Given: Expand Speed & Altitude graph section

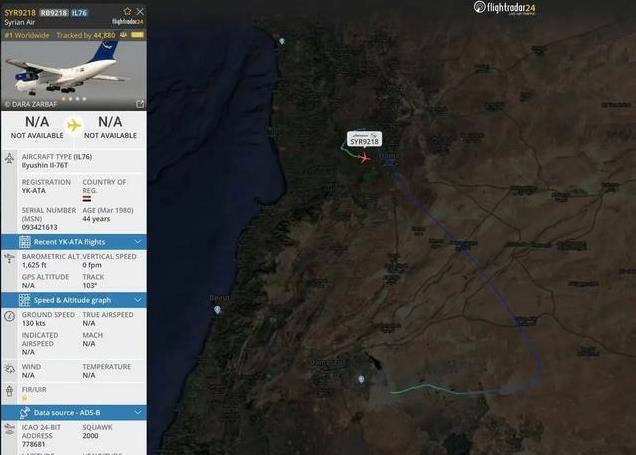Looking at the screenshot, I should pos(74,300).
